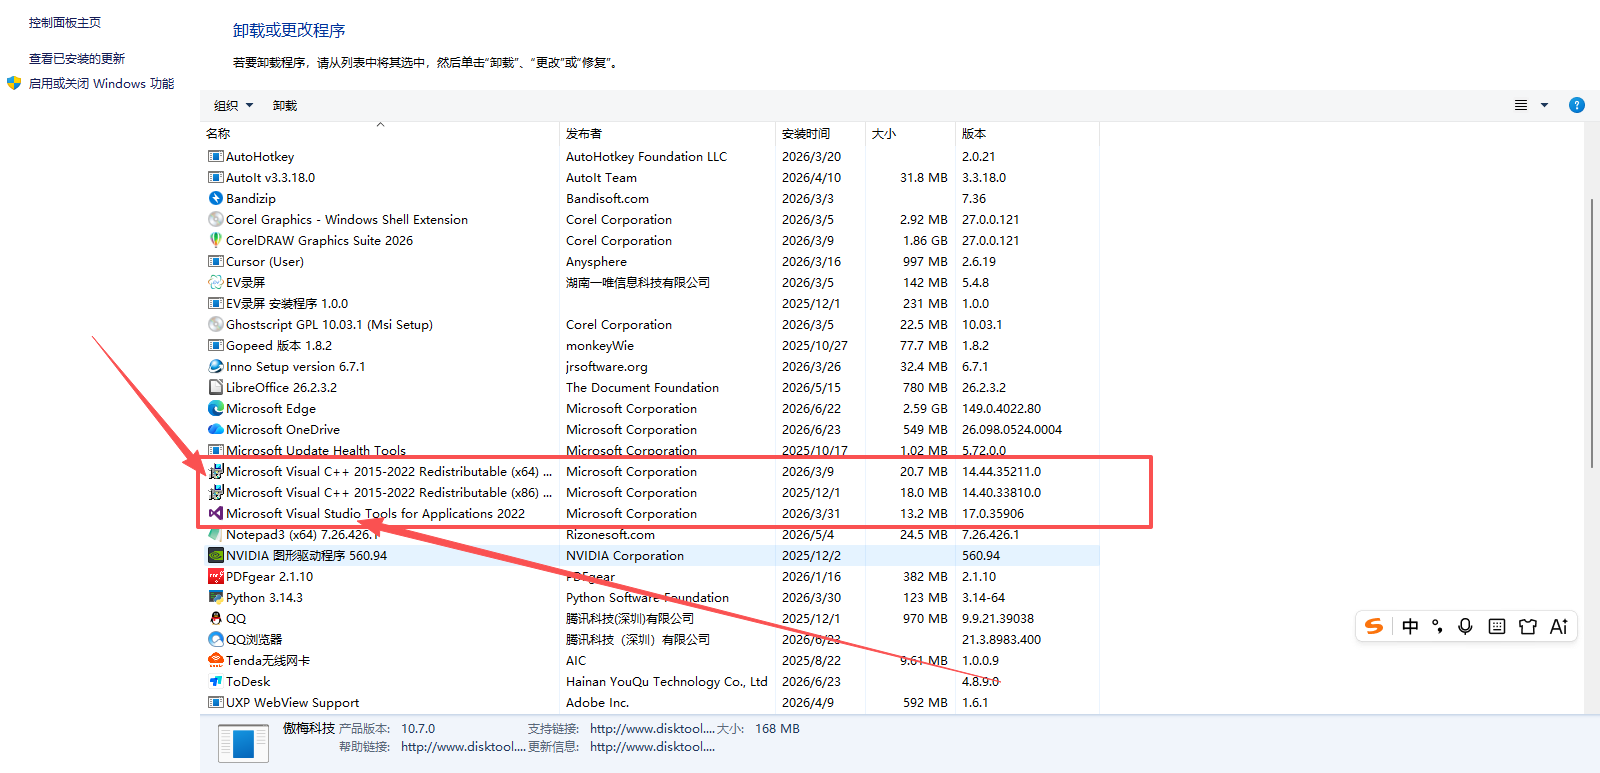Viewport: 1600px width, 773px height.
Task: Click version 26.098.0524.0004 cell
Action: coord(1012,429)
